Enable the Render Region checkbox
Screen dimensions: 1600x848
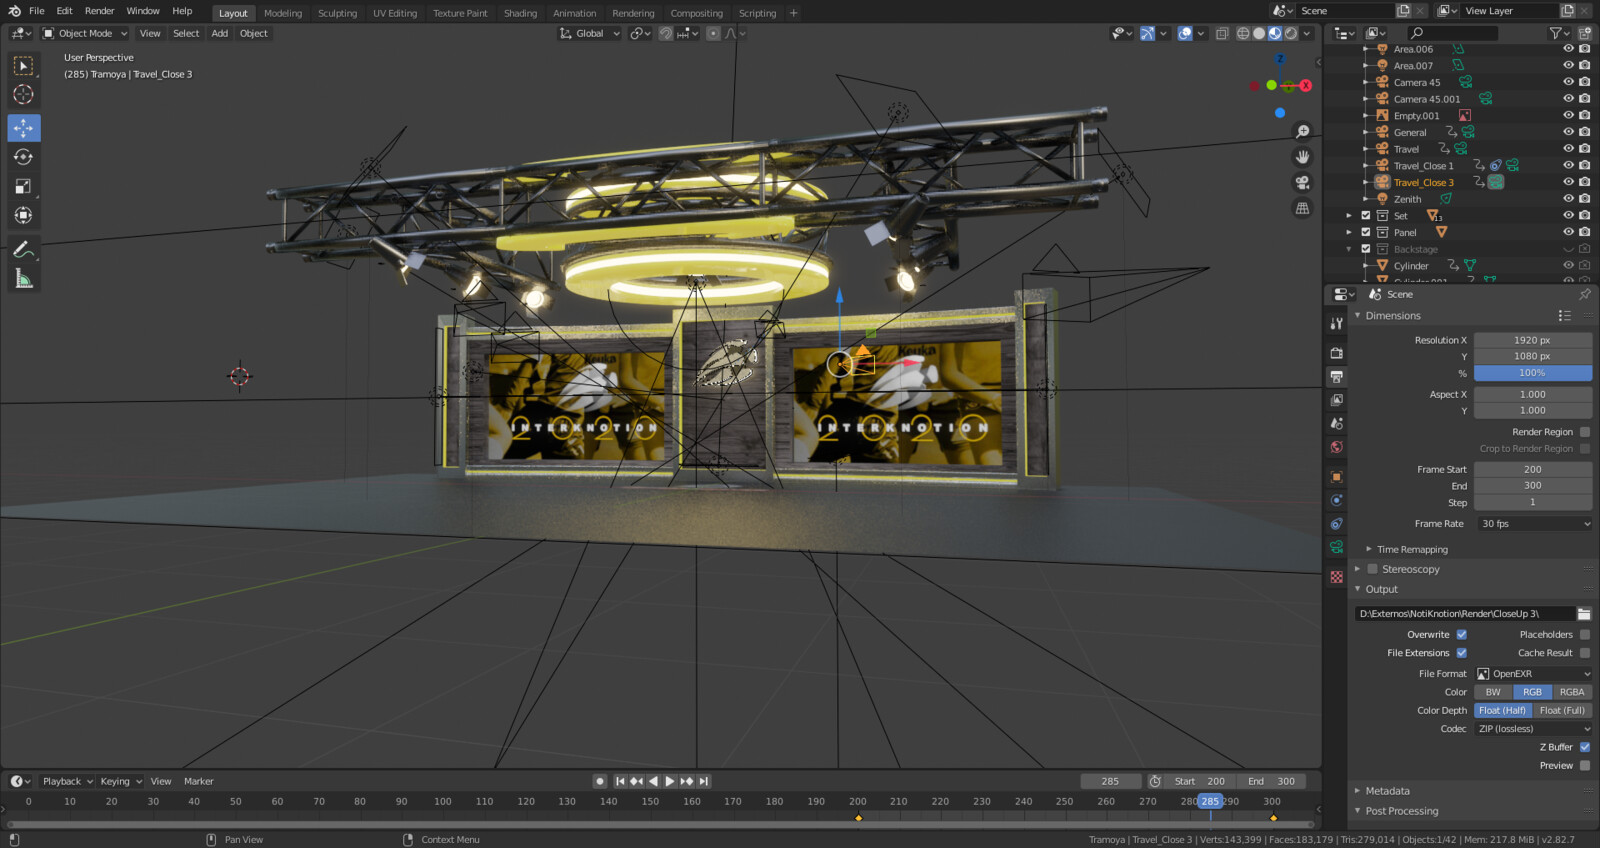click(x=1585, y=432)
